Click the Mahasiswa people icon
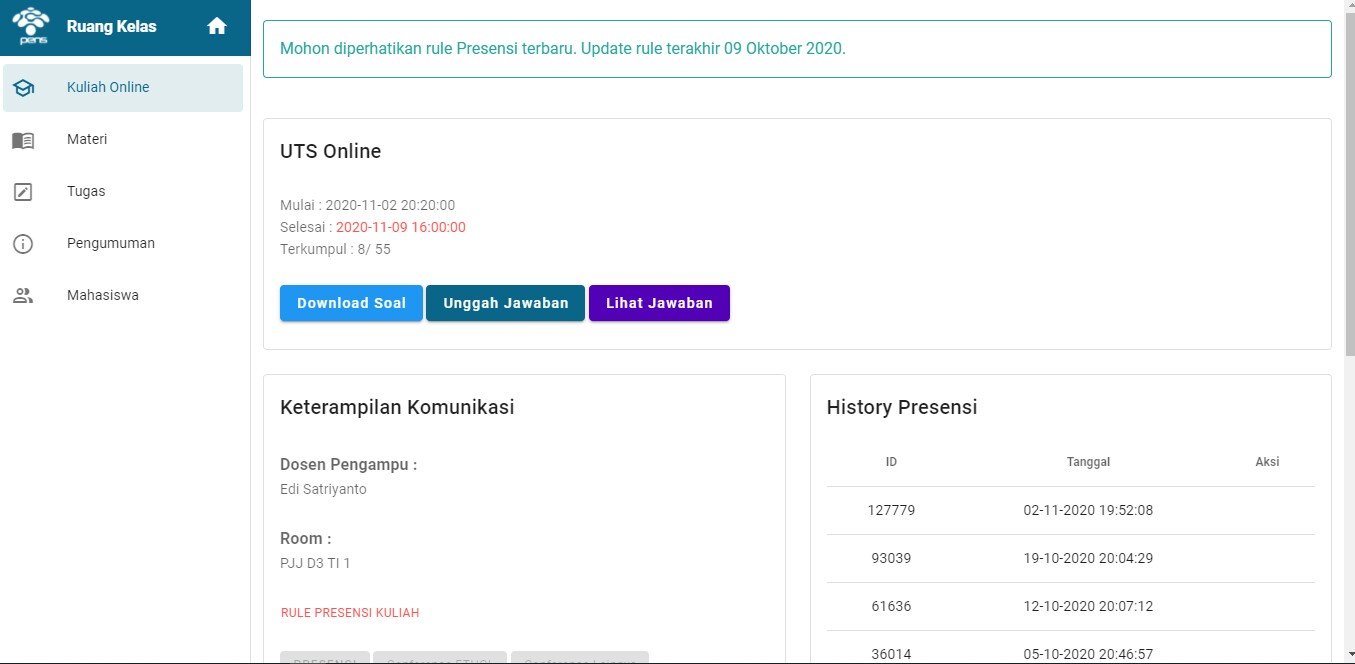This screenshot has height=664, width=1355. tap(23, 296)
